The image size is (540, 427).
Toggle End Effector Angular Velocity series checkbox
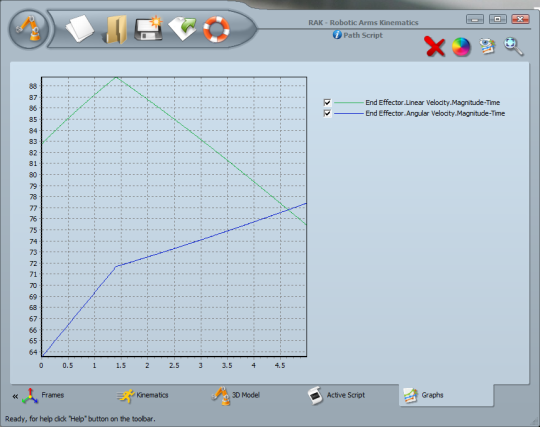[327, 113]
